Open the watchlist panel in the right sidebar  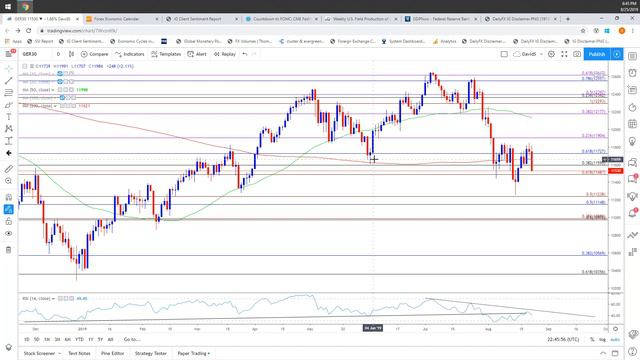point(632,56)
